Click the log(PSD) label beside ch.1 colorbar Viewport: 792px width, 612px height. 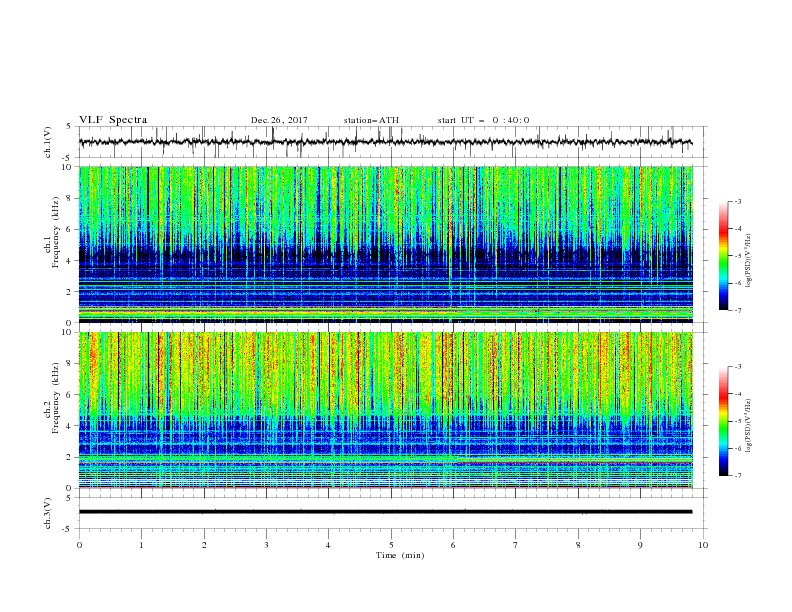click(x=749, y=261)
